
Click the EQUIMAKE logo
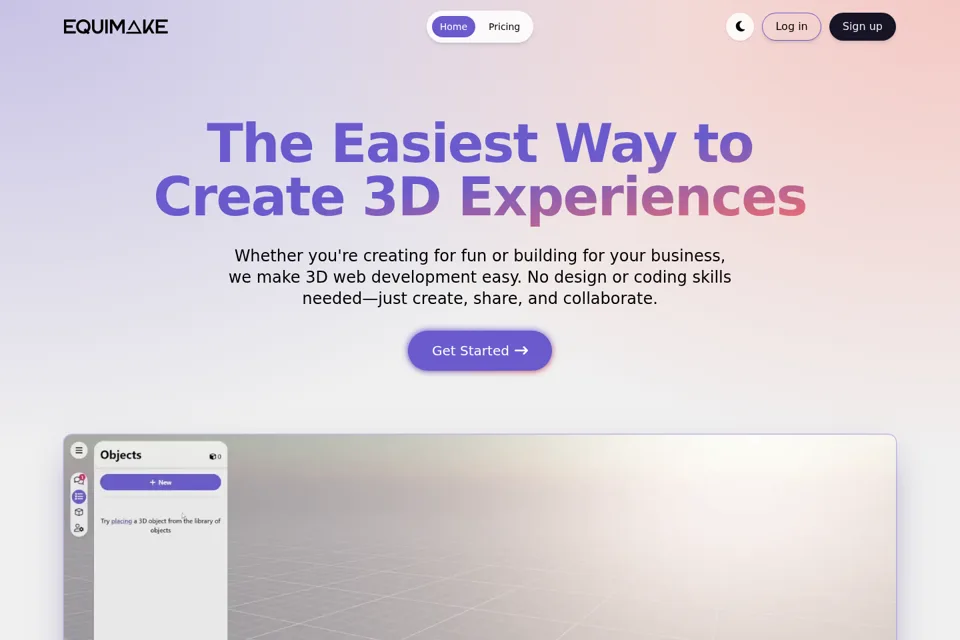tap(116, 26)
